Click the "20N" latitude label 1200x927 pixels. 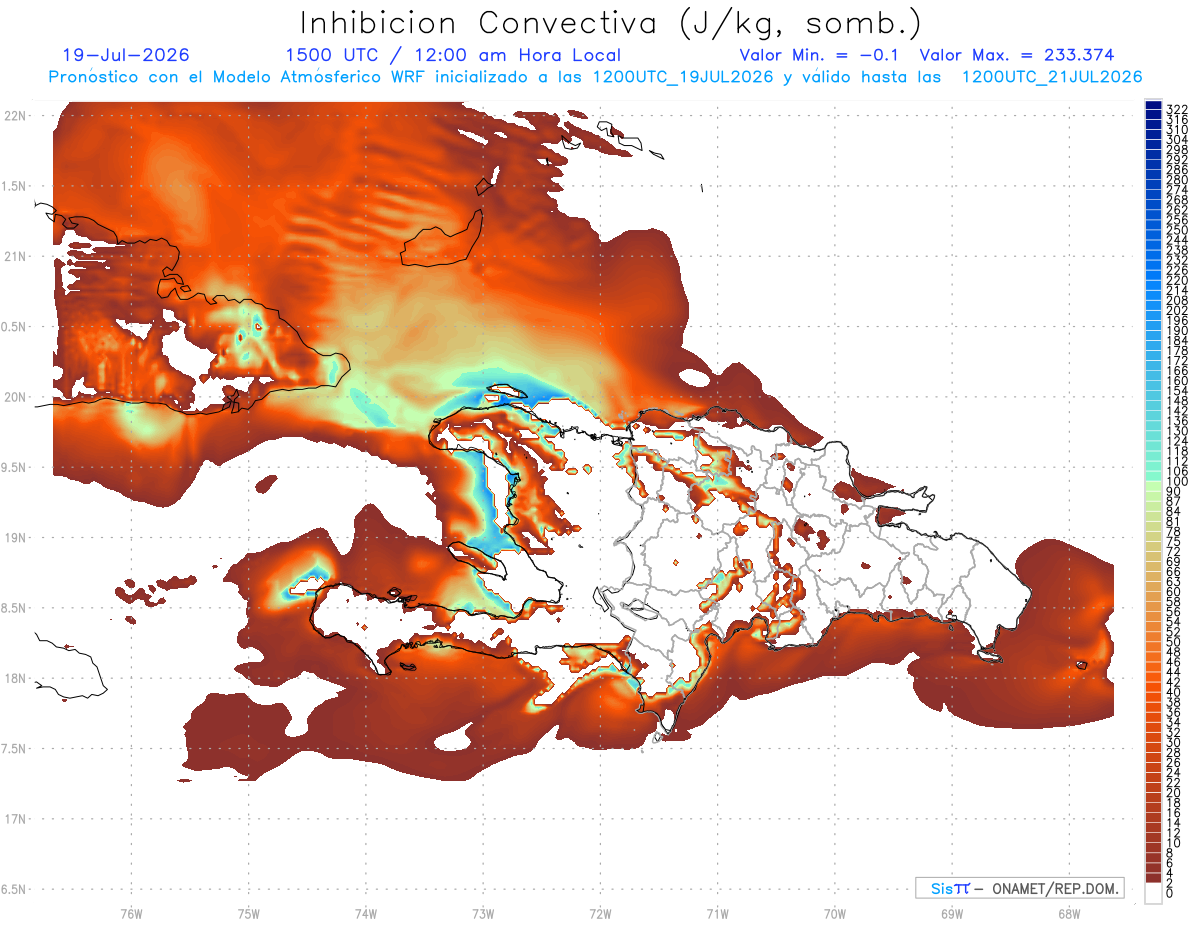(x=17, y=397)
